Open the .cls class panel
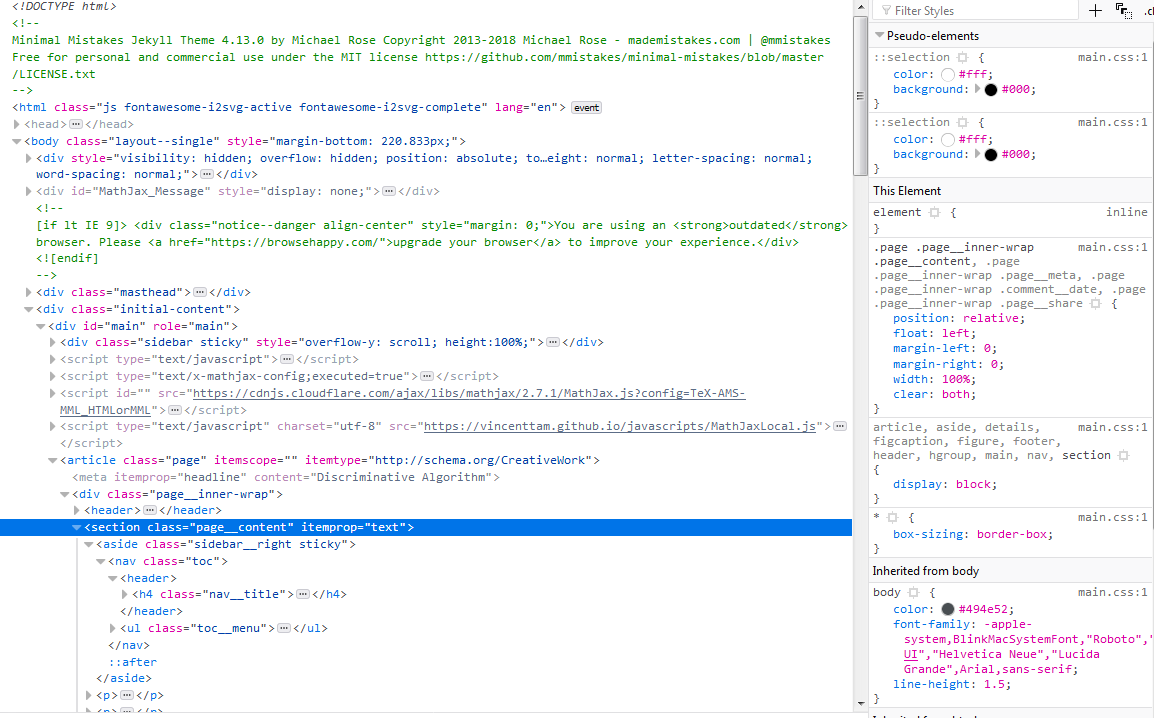The image size is (1154, 718). 1148,12
